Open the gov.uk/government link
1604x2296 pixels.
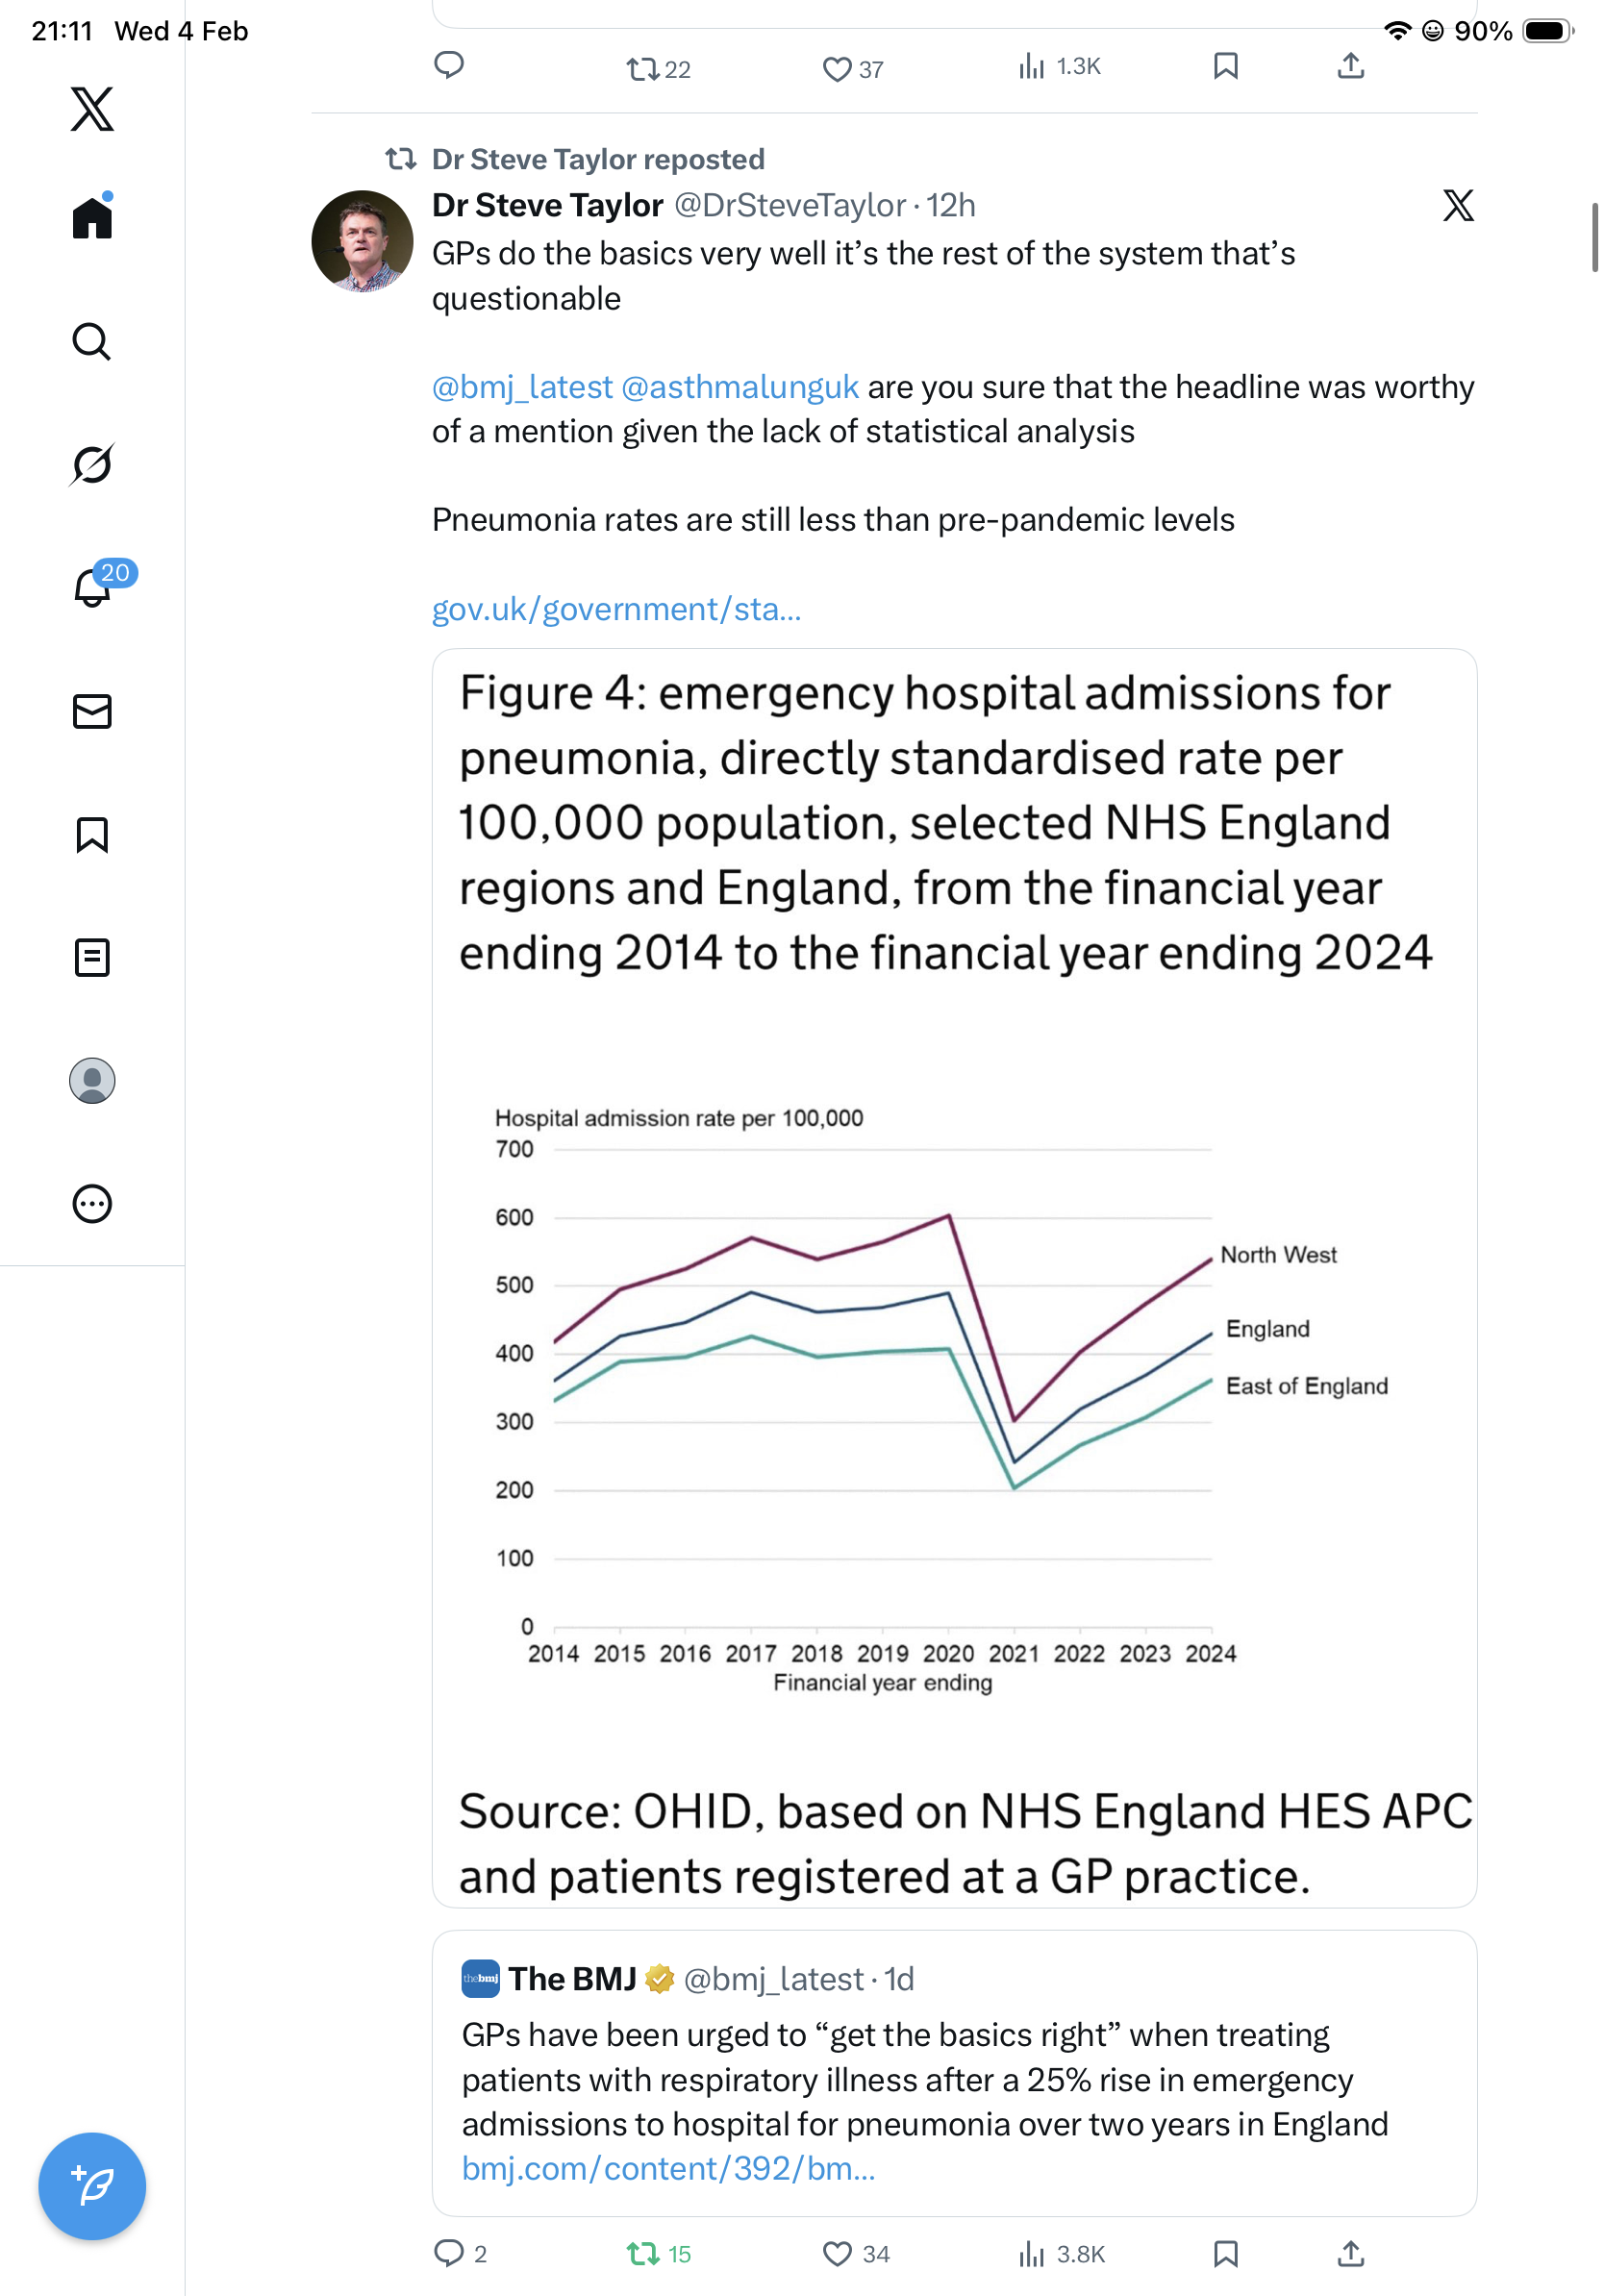tap(616, 609)
